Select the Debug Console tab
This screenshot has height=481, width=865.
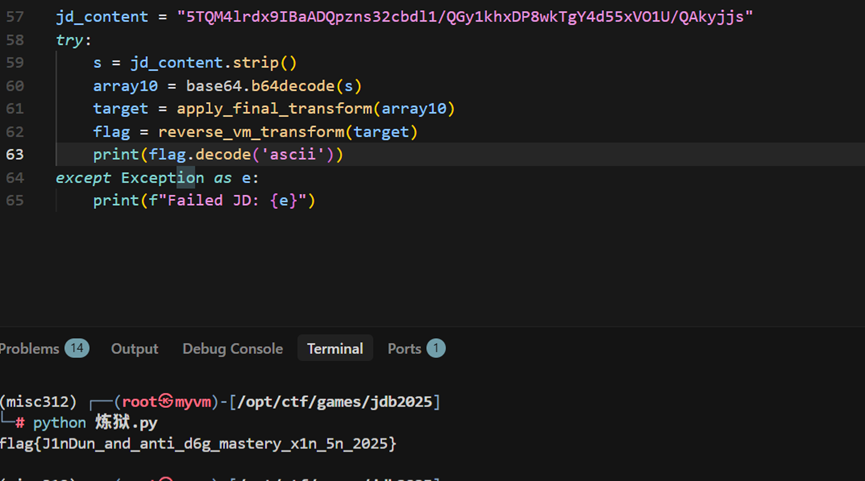click(232, 348)
